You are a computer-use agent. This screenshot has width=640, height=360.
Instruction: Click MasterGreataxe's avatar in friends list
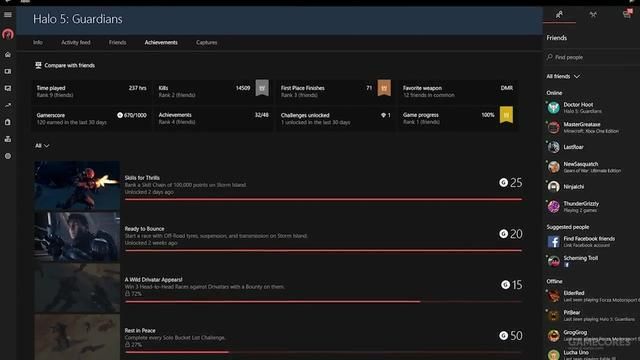pos(553,127)
